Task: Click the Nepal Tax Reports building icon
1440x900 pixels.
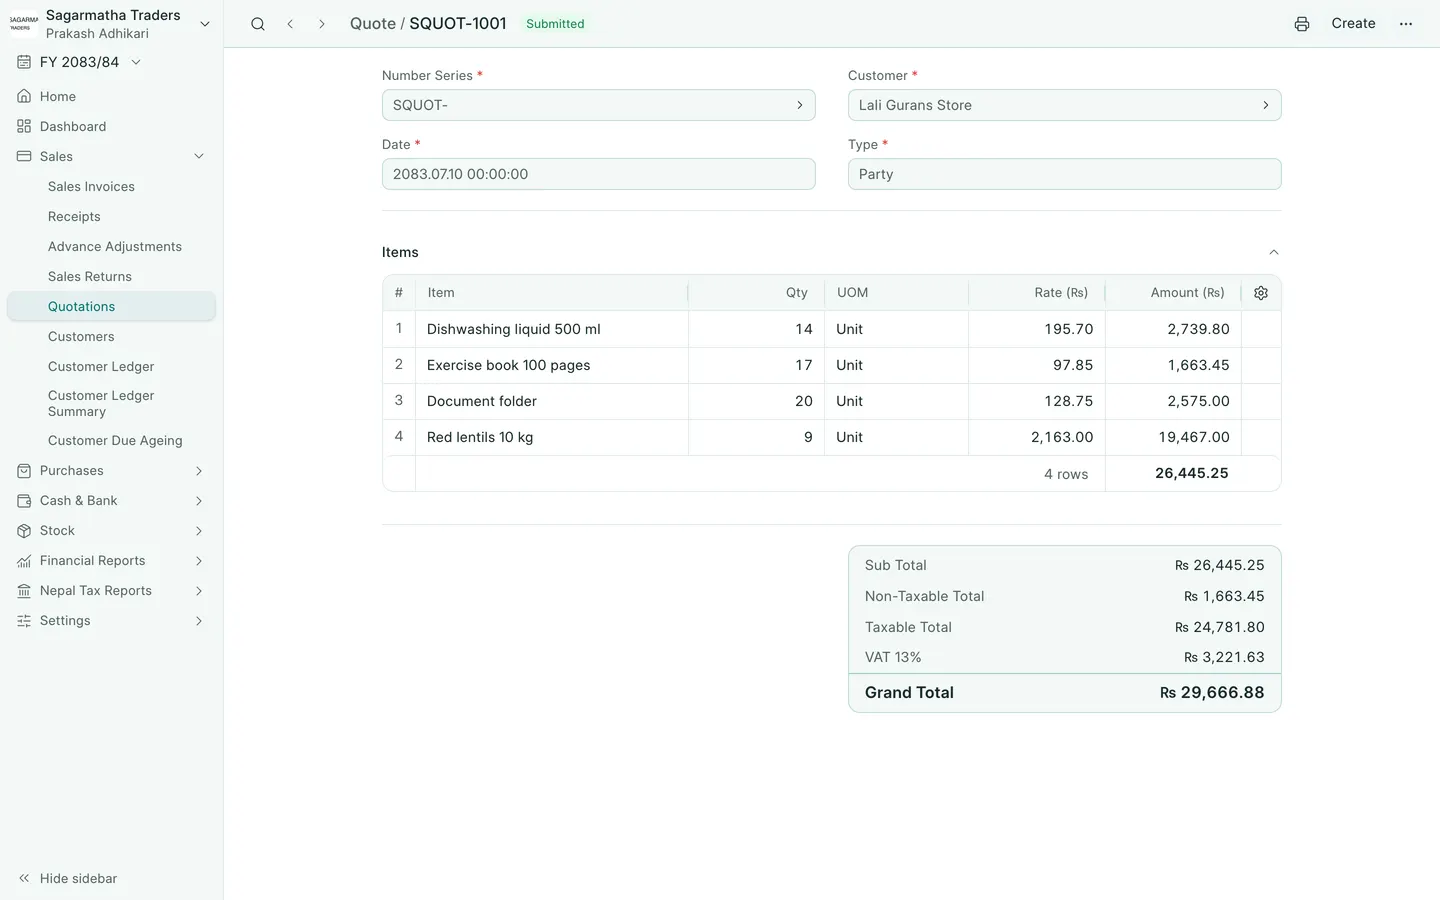Action: [24, 591]
